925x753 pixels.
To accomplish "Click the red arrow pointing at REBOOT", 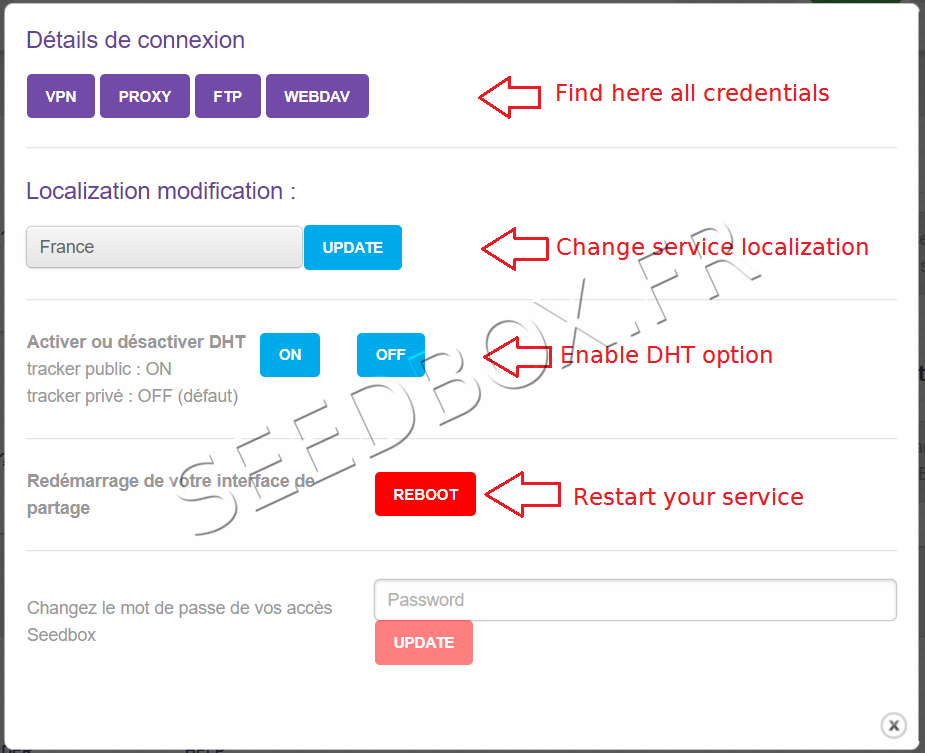I will point(521,495).
